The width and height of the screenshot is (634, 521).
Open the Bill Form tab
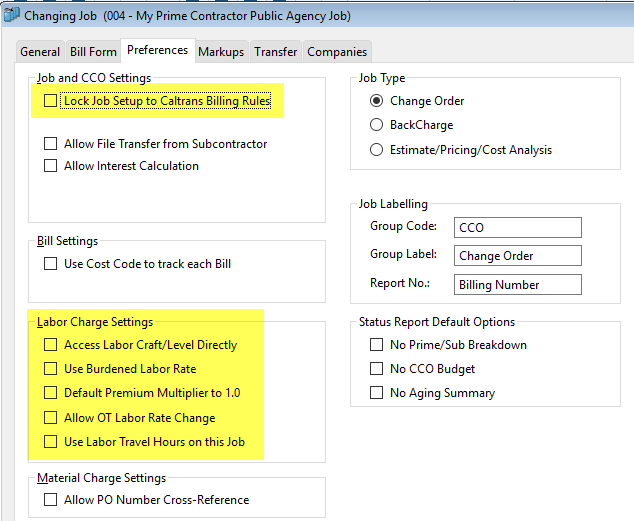pyautogui.click(x=93, y=52)
